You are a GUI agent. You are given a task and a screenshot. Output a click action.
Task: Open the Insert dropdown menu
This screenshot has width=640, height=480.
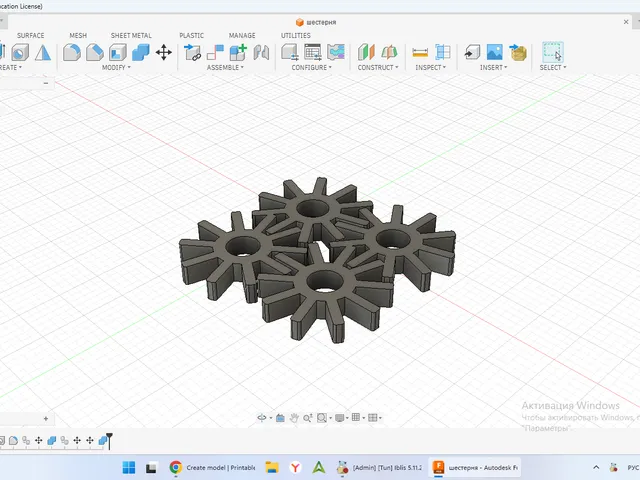(493, 67)
